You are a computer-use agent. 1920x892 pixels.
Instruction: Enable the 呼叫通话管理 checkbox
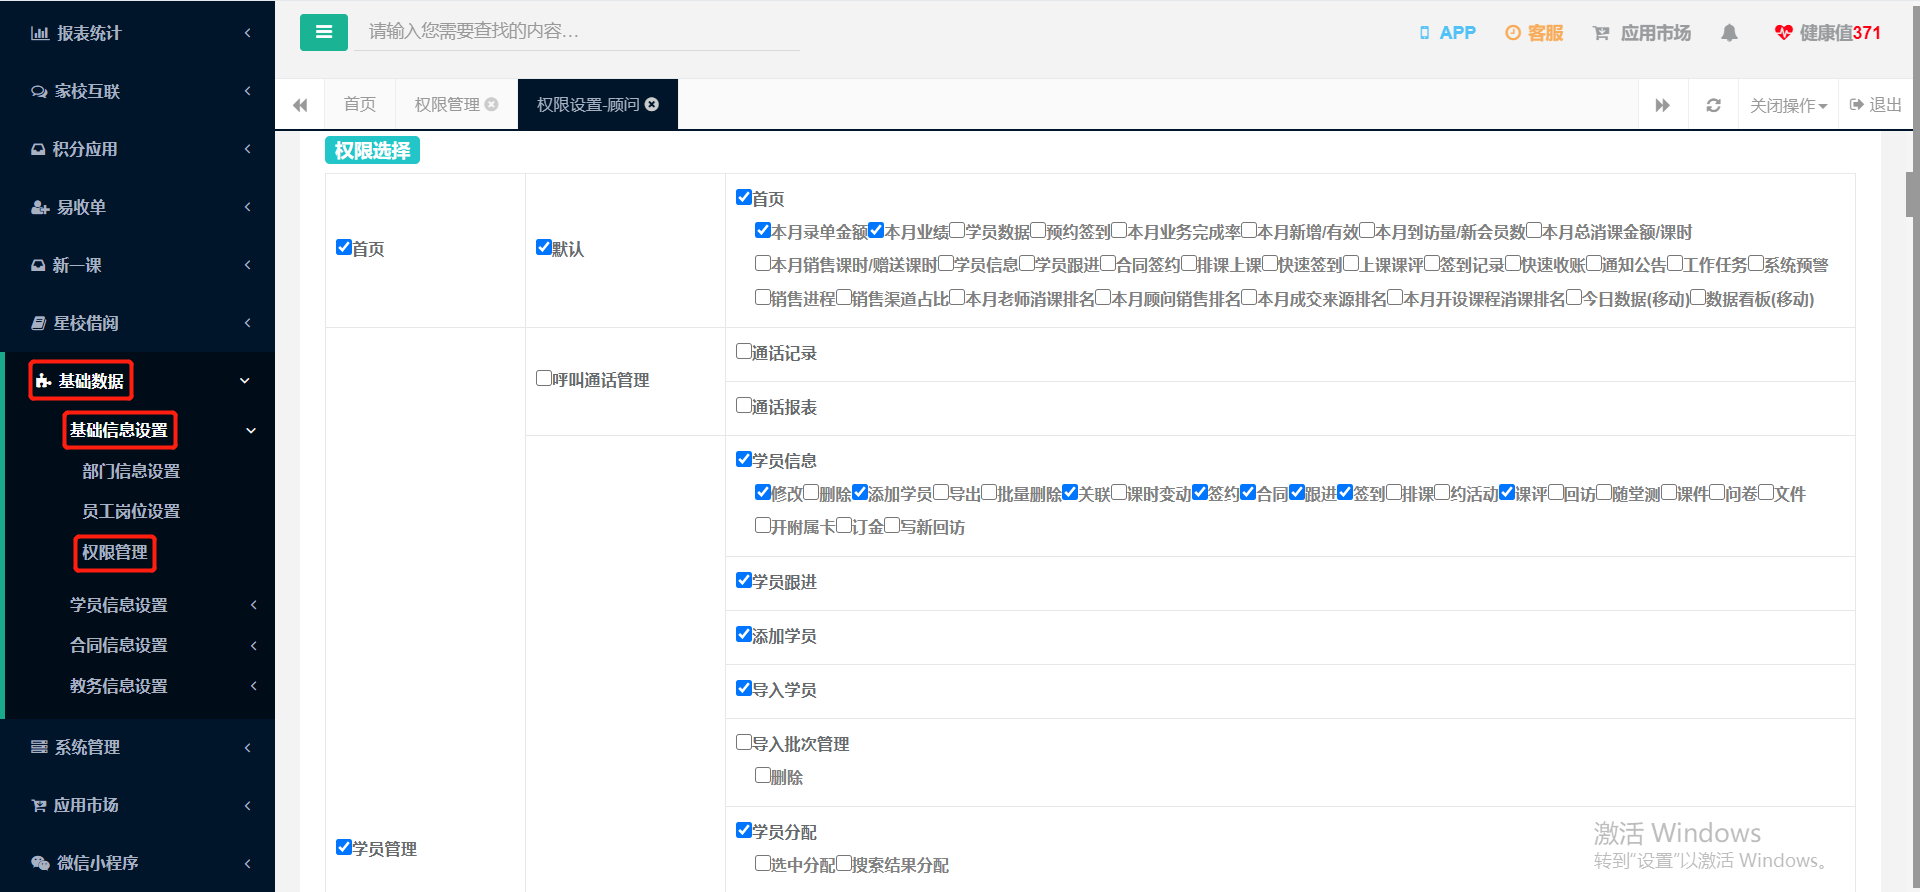[543, 378]
